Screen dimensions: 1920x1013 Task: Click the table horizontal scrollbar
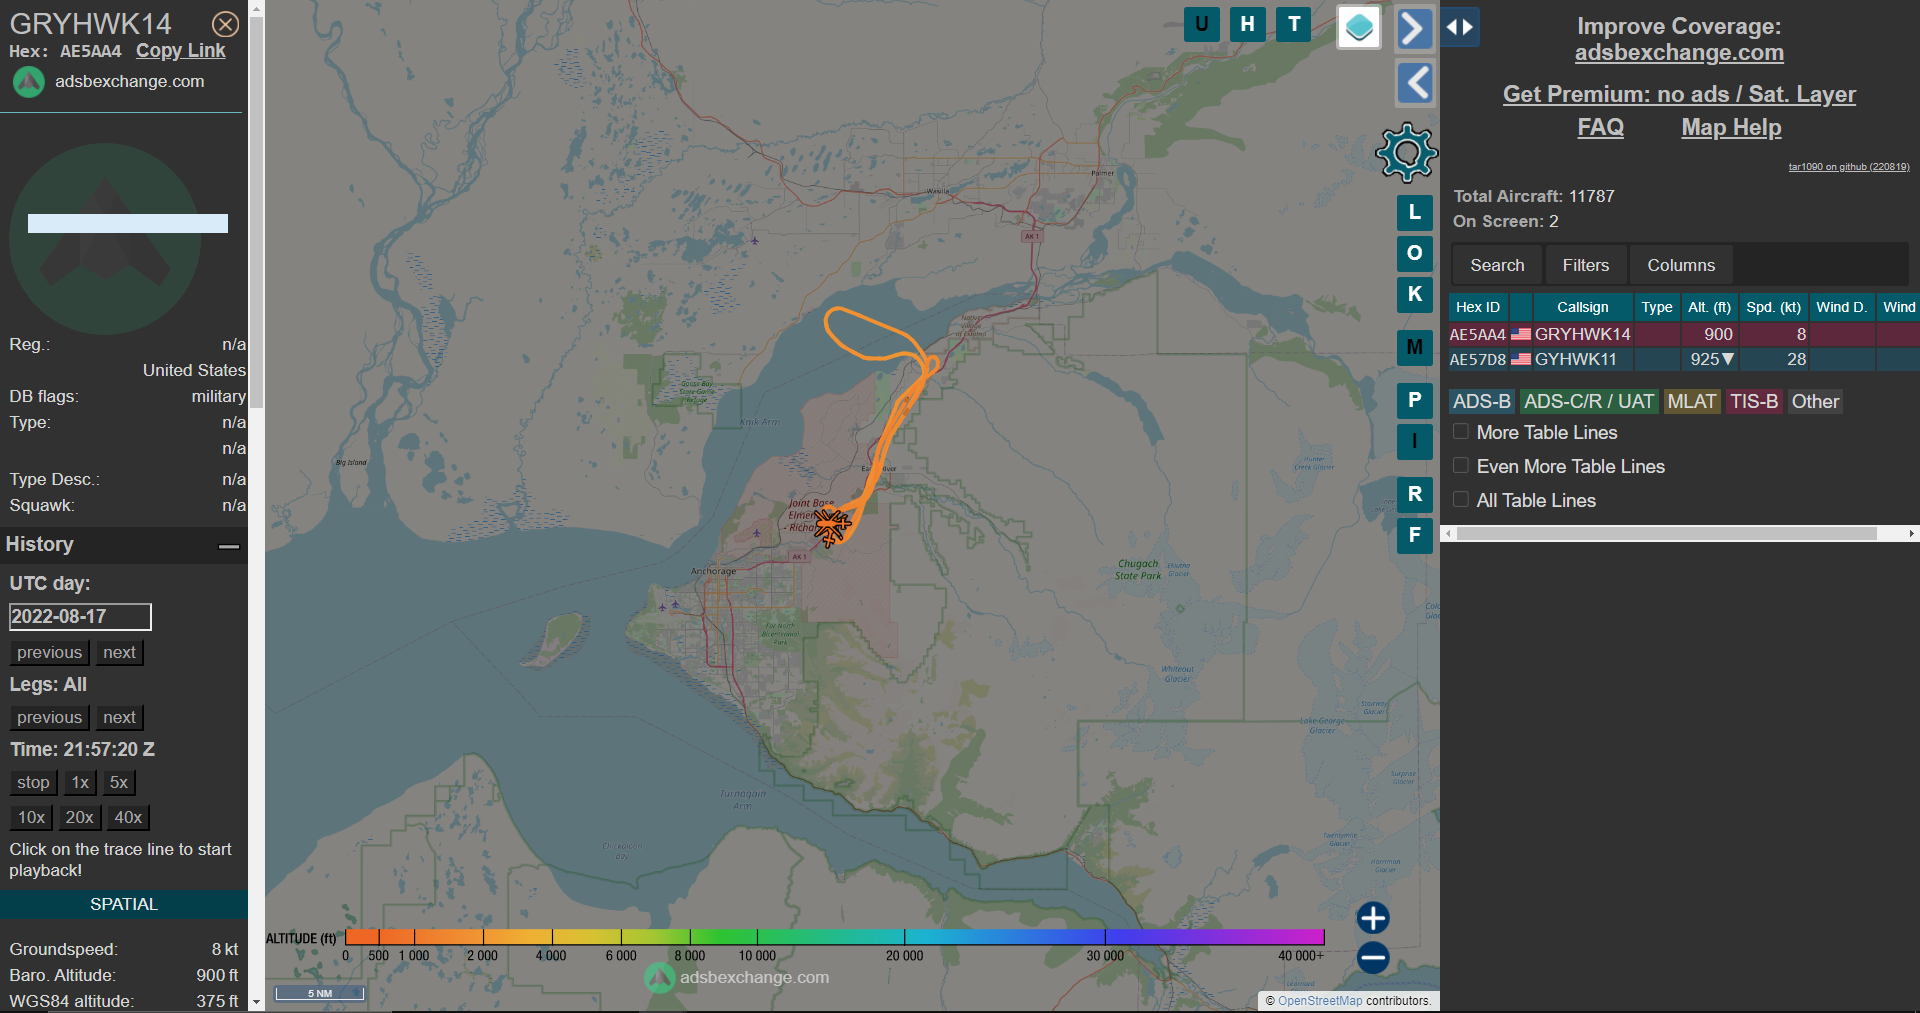(1666, 534)
